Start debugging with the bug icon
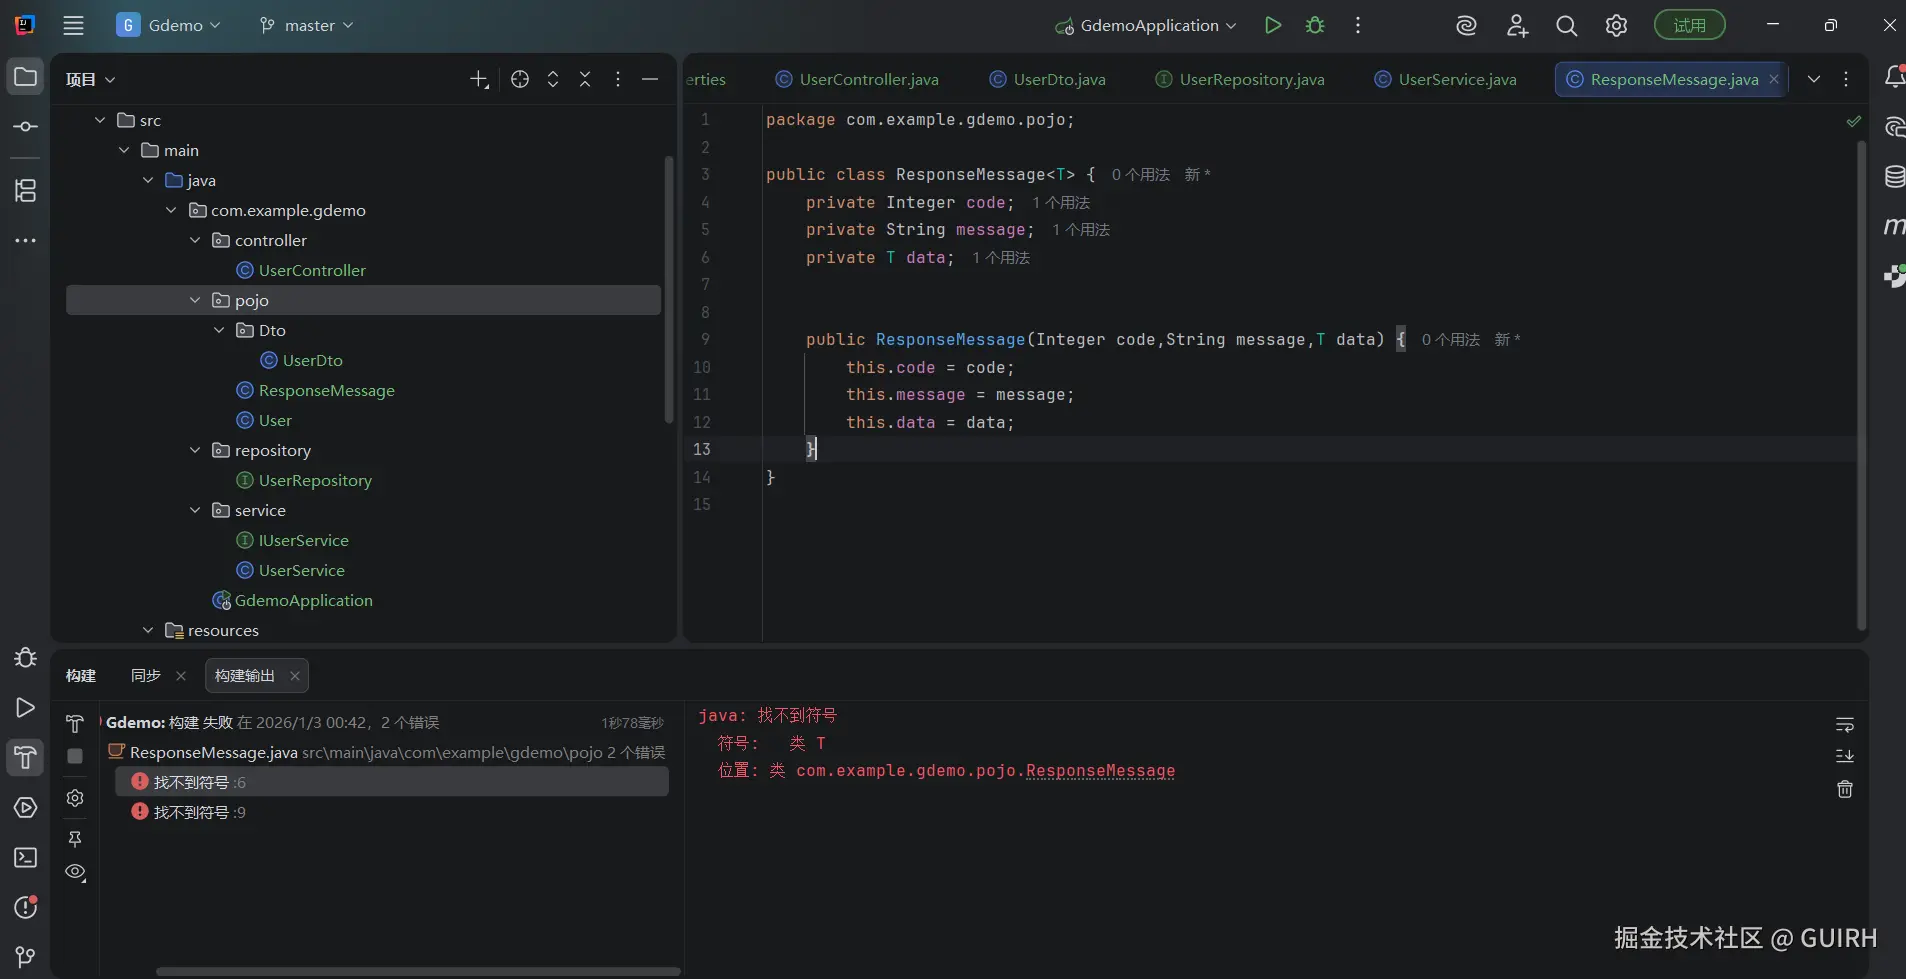 pyautogui.click(x=1315, y=26)
